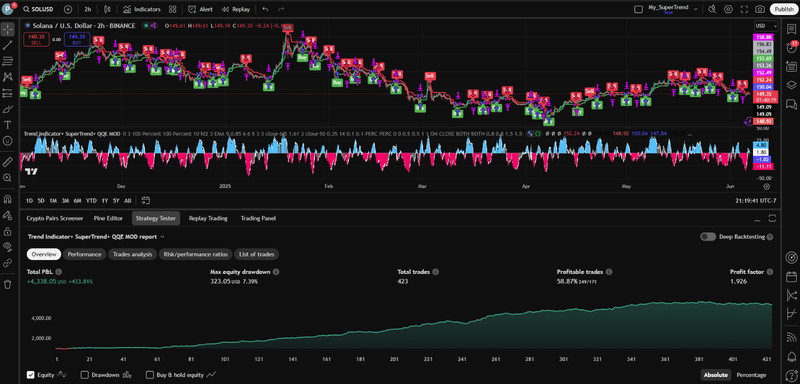Maximize the bottom strategy panel

[772, 218]
